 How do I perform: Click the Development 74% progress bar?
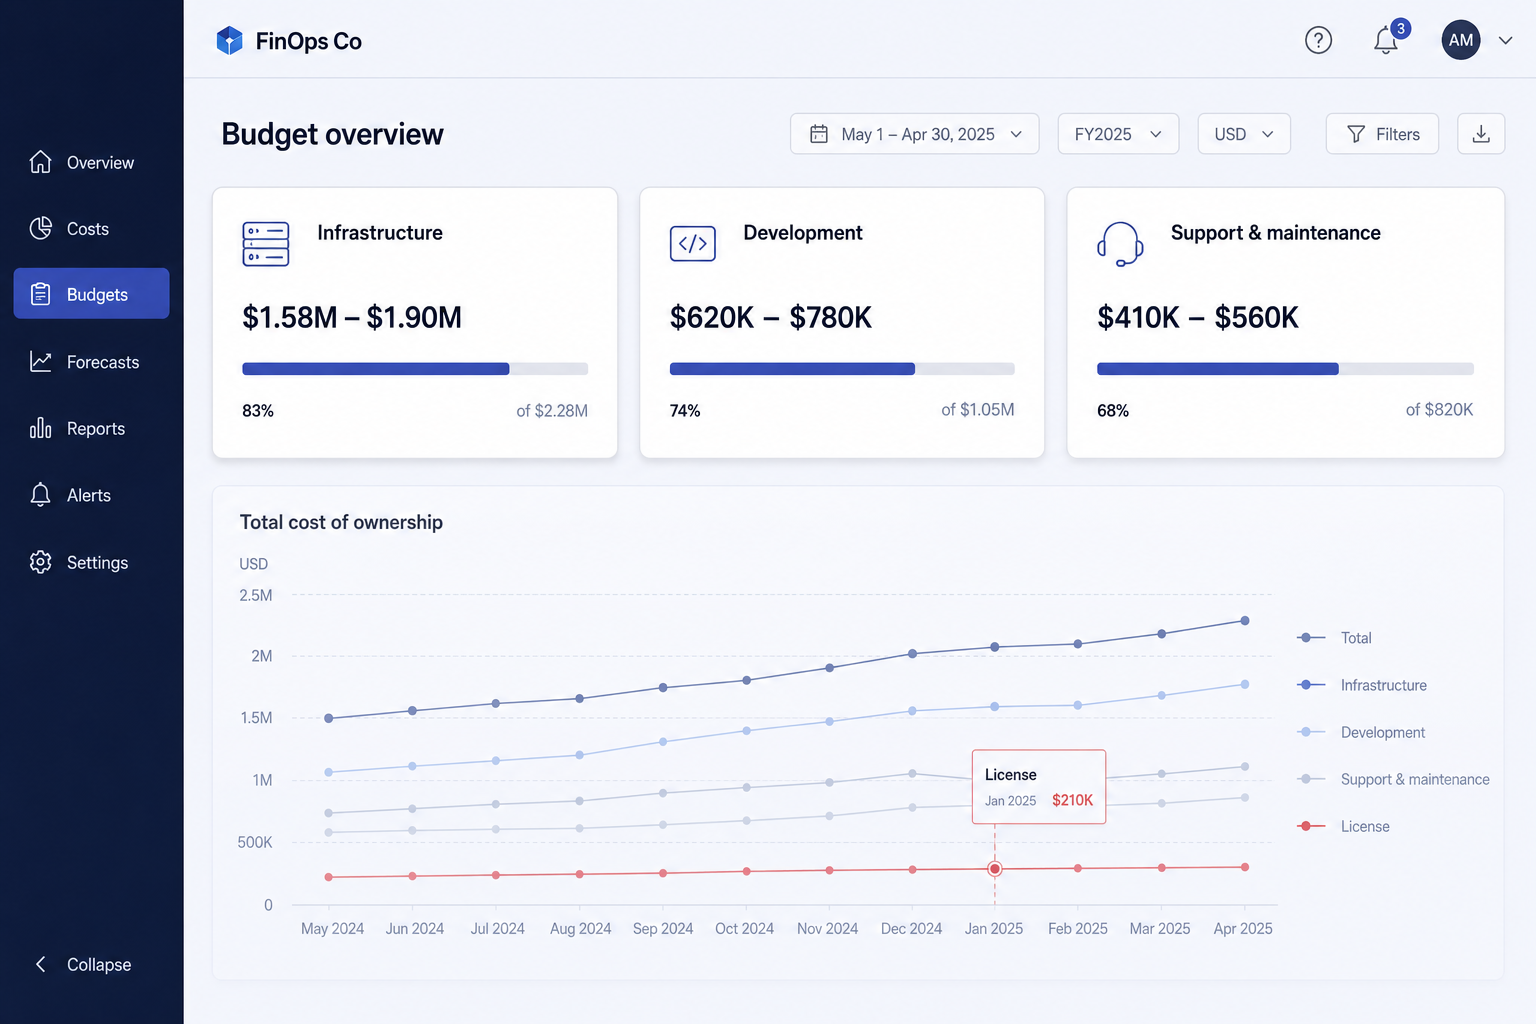842,369
